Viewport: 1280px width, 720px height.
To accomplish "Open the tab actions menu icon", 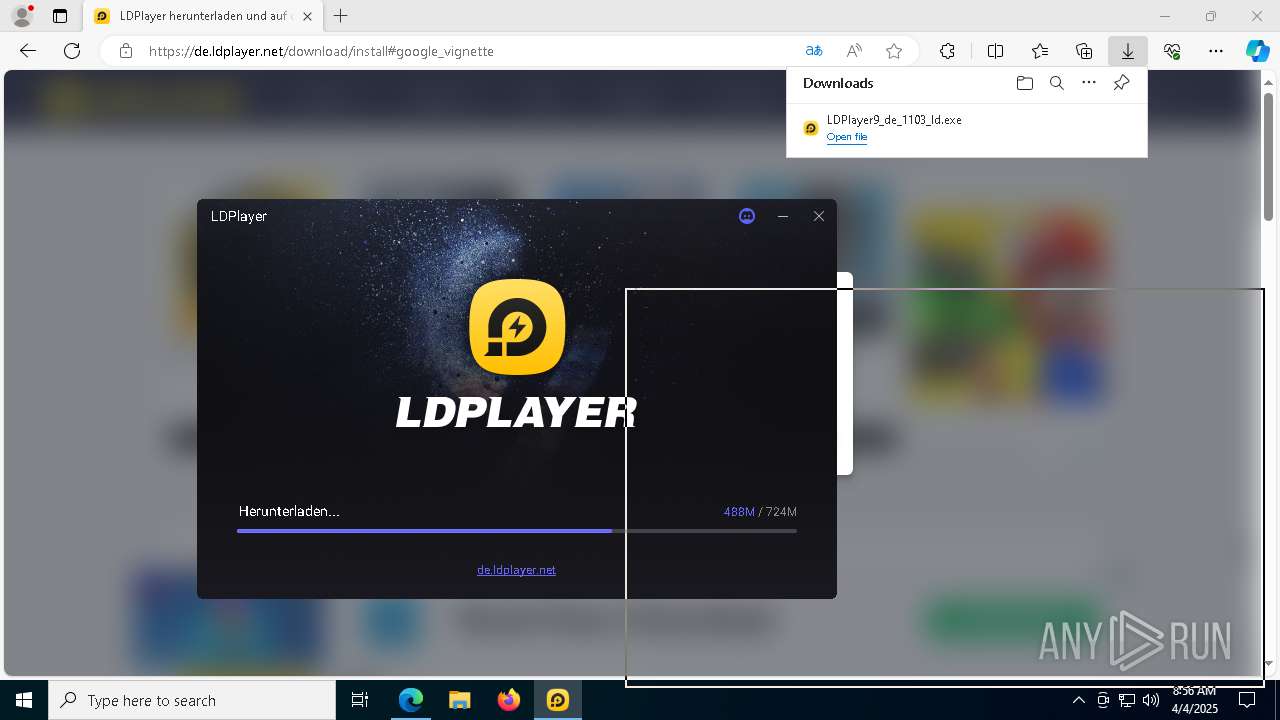I will [60, 16].
